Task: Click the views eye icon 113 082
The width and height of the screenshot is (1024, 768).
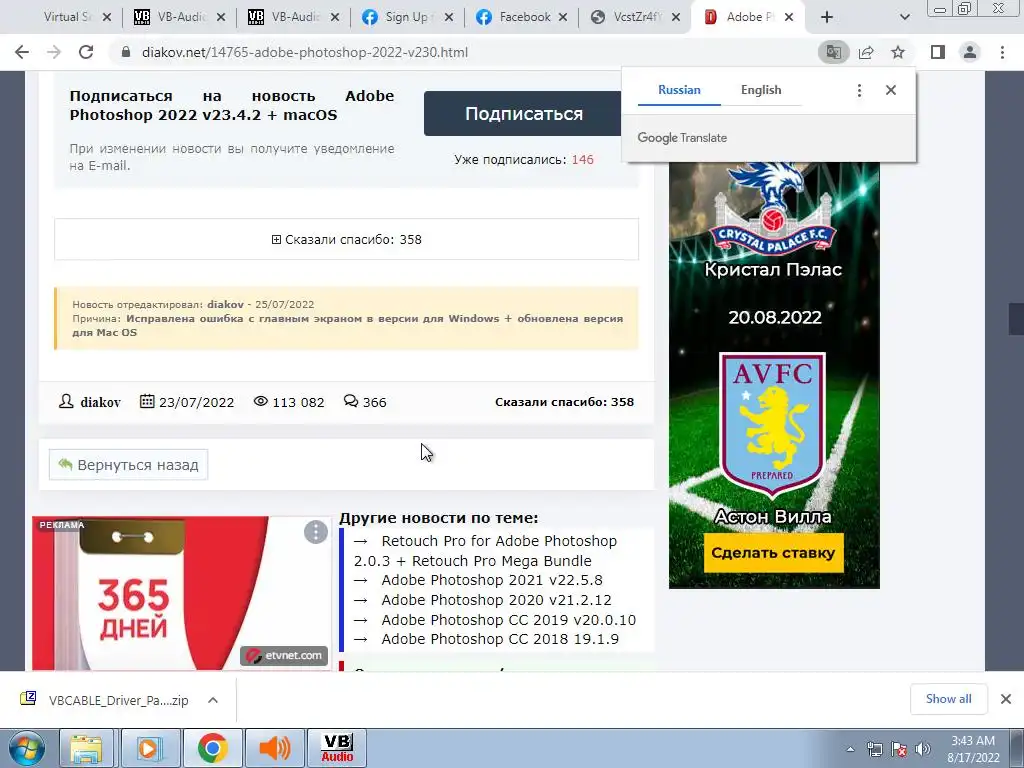Action: 261,401
